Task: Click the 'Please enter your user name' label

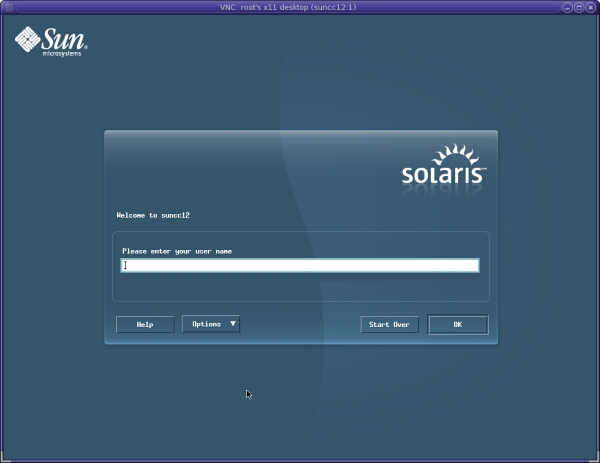Action: [x=177, y=251]
